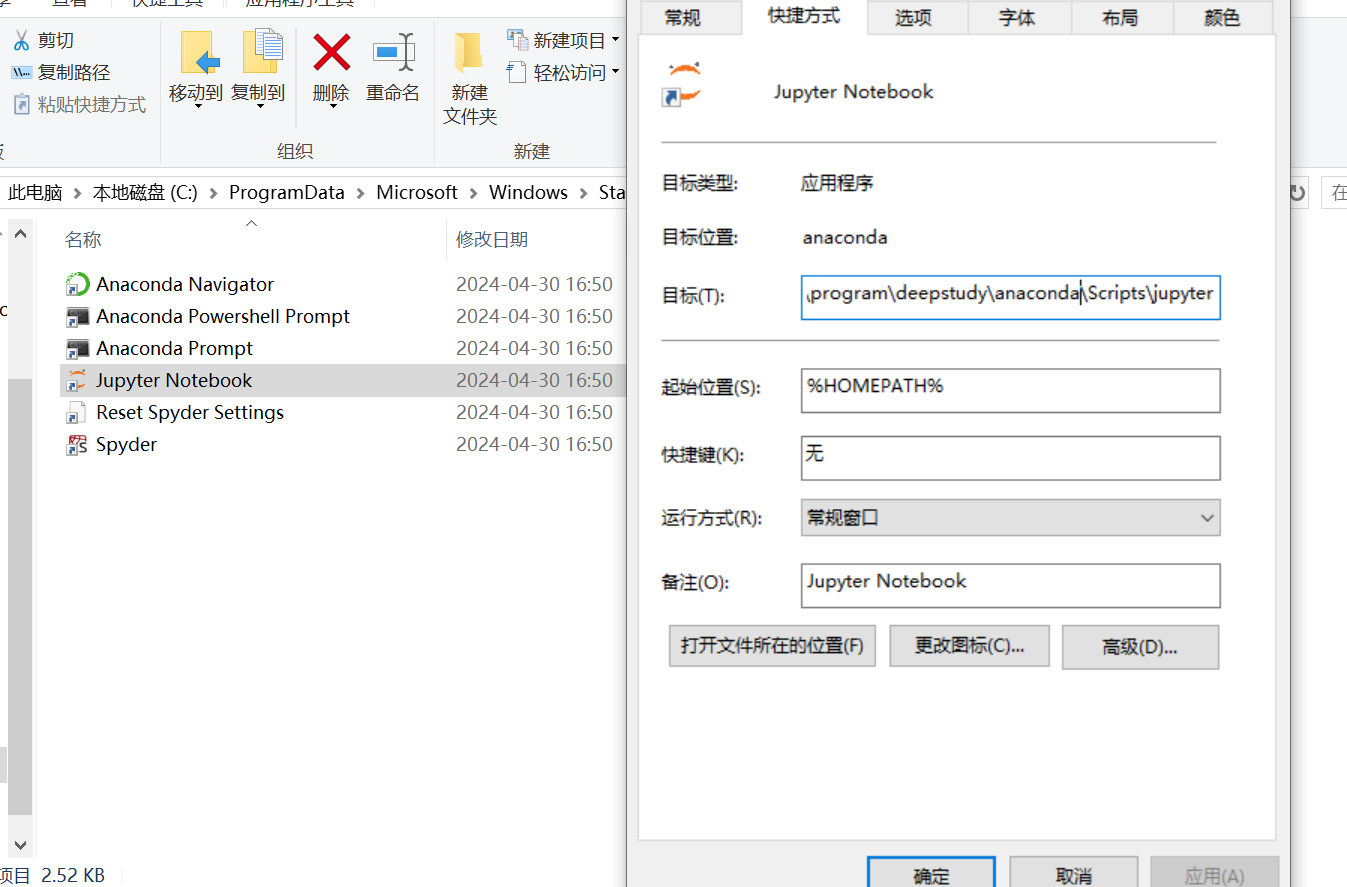
Task: Select the Reset Spyder Settings name text
Action: tap(190, 413)
